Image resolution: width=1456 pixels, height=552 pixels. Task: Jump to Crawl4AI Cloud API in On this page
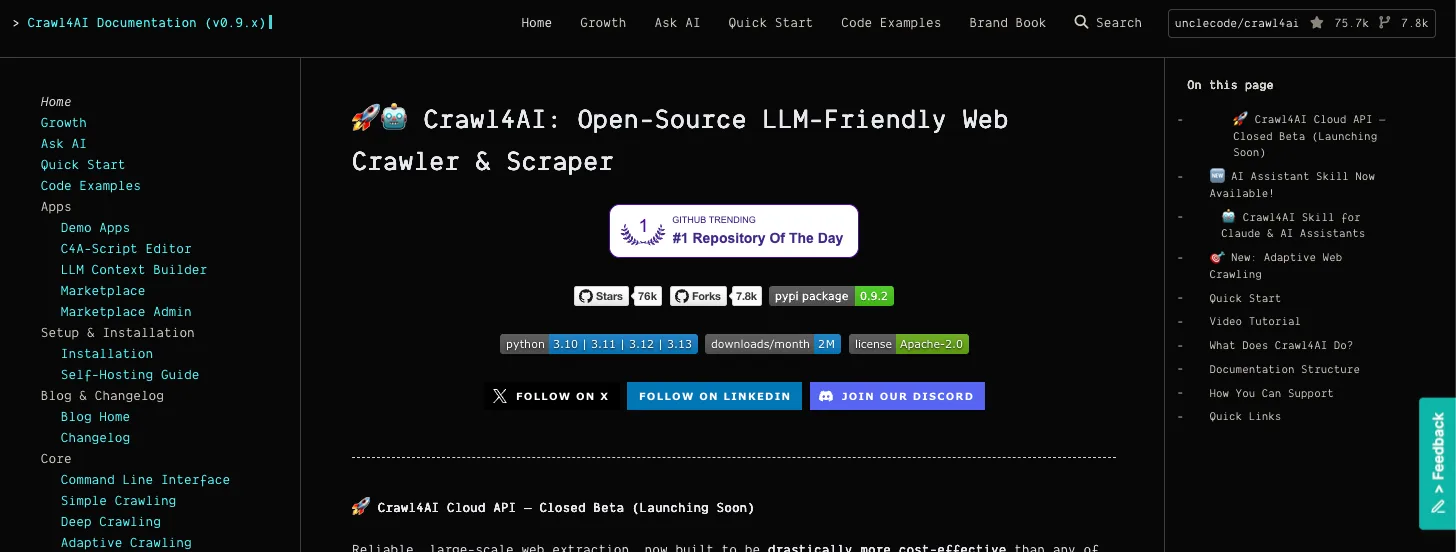[x=1308, y=136]
